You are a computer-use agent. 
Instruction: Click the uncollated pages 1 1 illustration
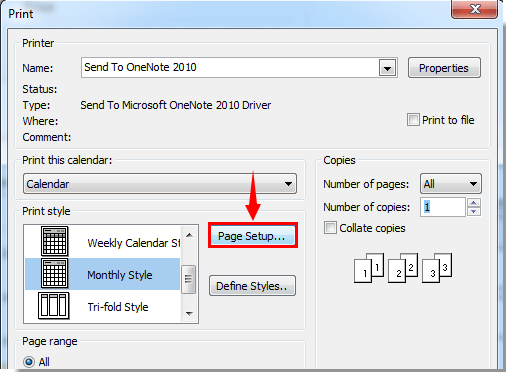click(369, 268)
